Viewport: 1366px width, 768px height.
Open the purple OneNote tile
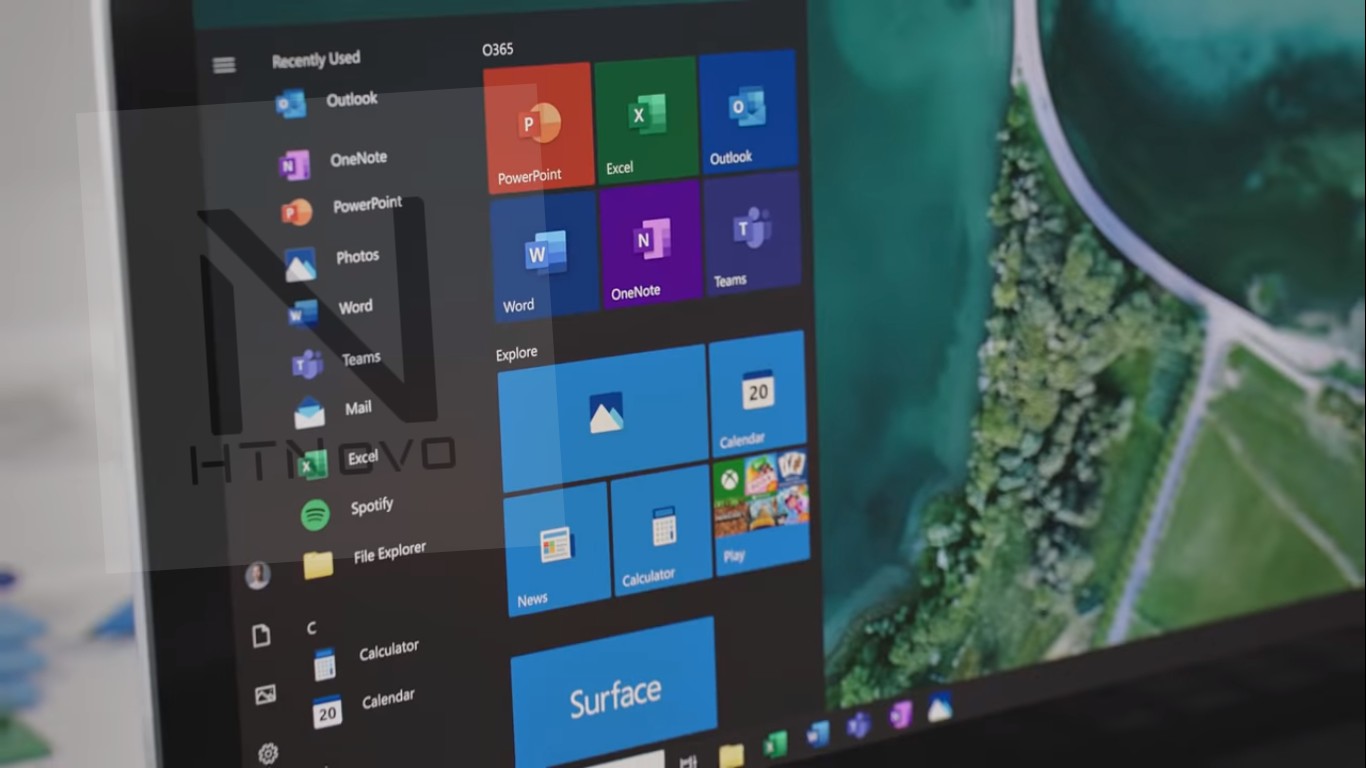[x=650, y=244]
